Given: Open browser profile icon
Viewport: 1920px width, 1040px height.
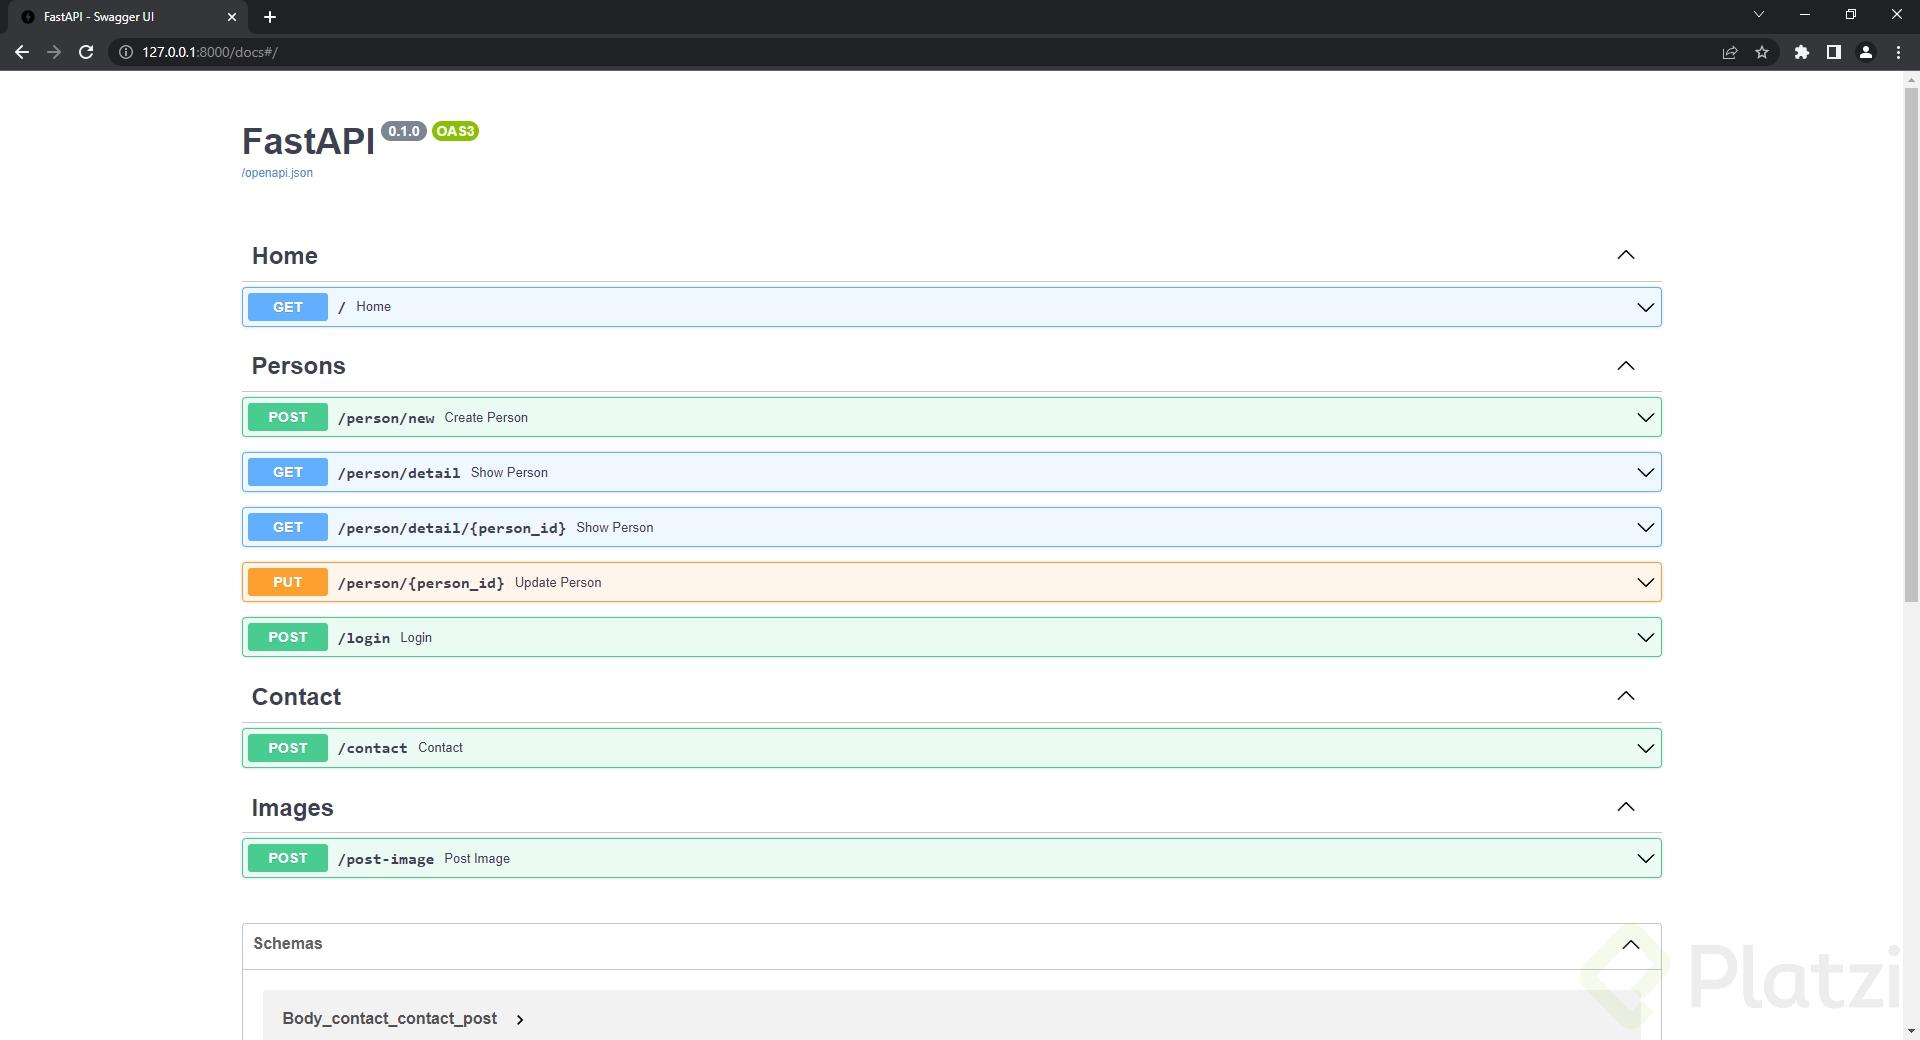Looking at the screenshot, I should (1866, 52).
